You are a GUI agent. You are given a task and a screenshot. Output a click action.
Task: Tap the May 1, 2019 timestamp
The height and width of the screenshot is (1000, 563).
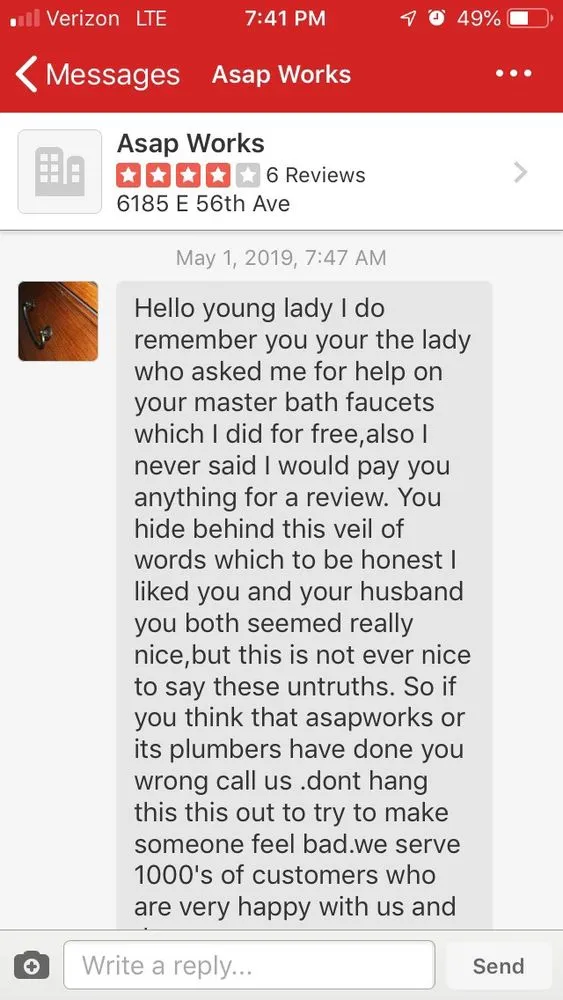pos(281,258)
